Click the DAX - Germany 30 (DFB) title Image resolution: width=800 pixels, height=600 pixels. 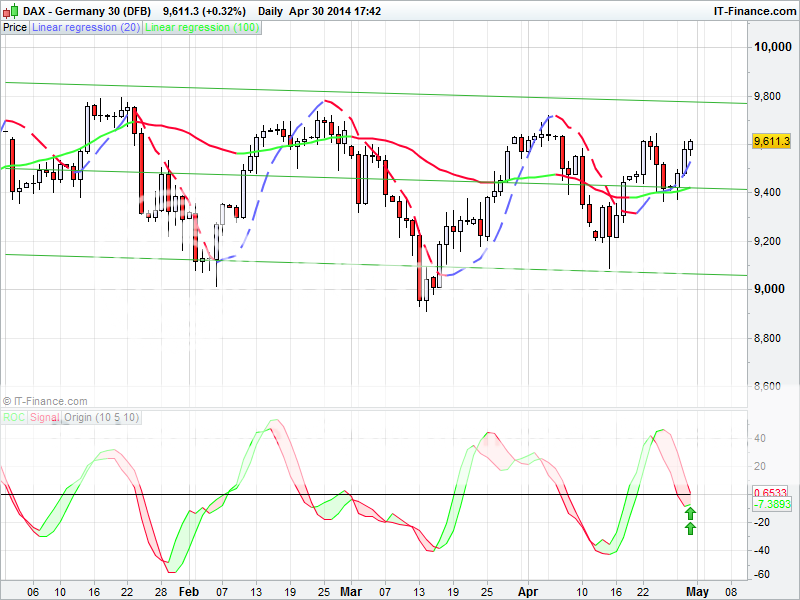(x=88, y=11)
